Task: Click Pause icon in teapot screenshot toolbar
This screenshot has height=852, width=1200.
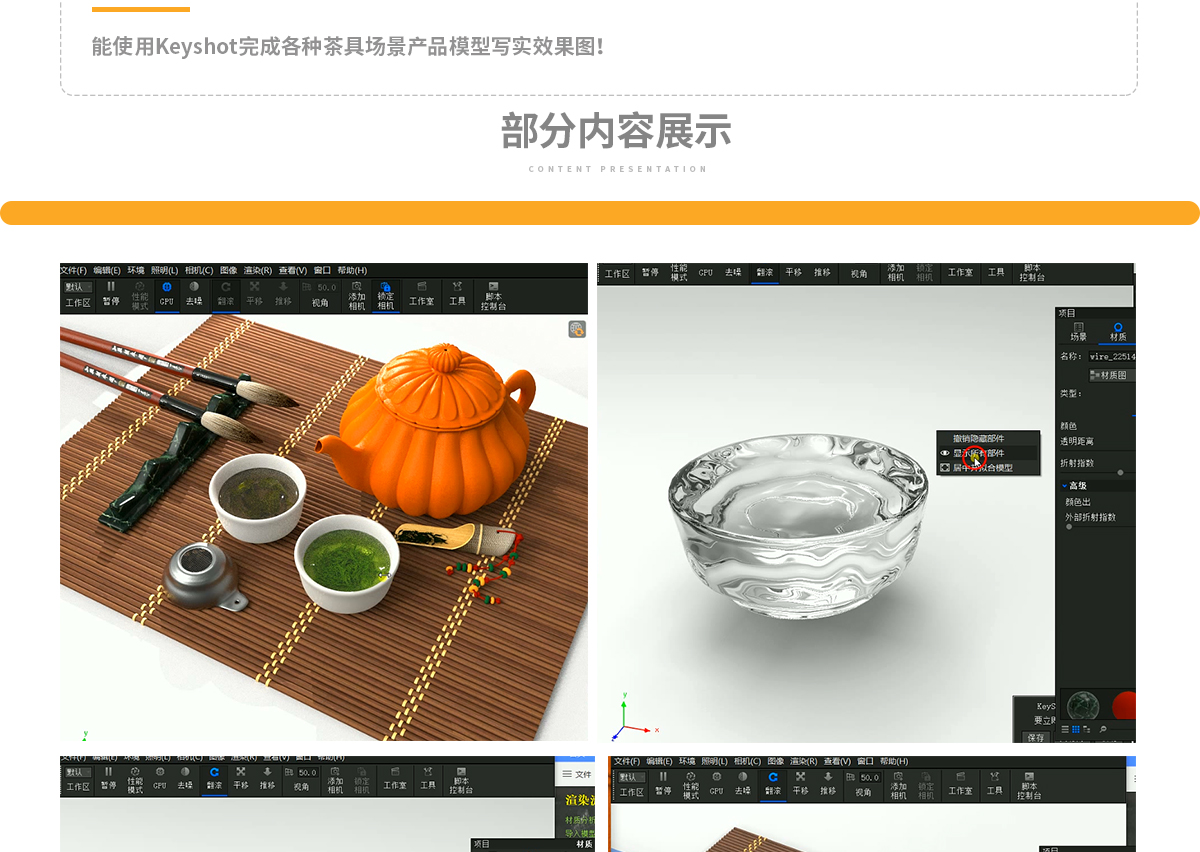Action: click(x=111, y=287)
